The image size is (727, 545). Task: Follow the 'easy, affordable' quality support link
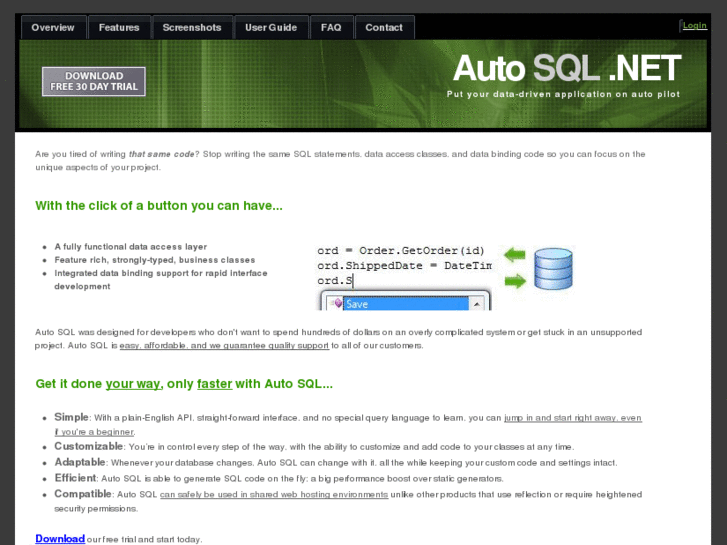tap(224, 346)
